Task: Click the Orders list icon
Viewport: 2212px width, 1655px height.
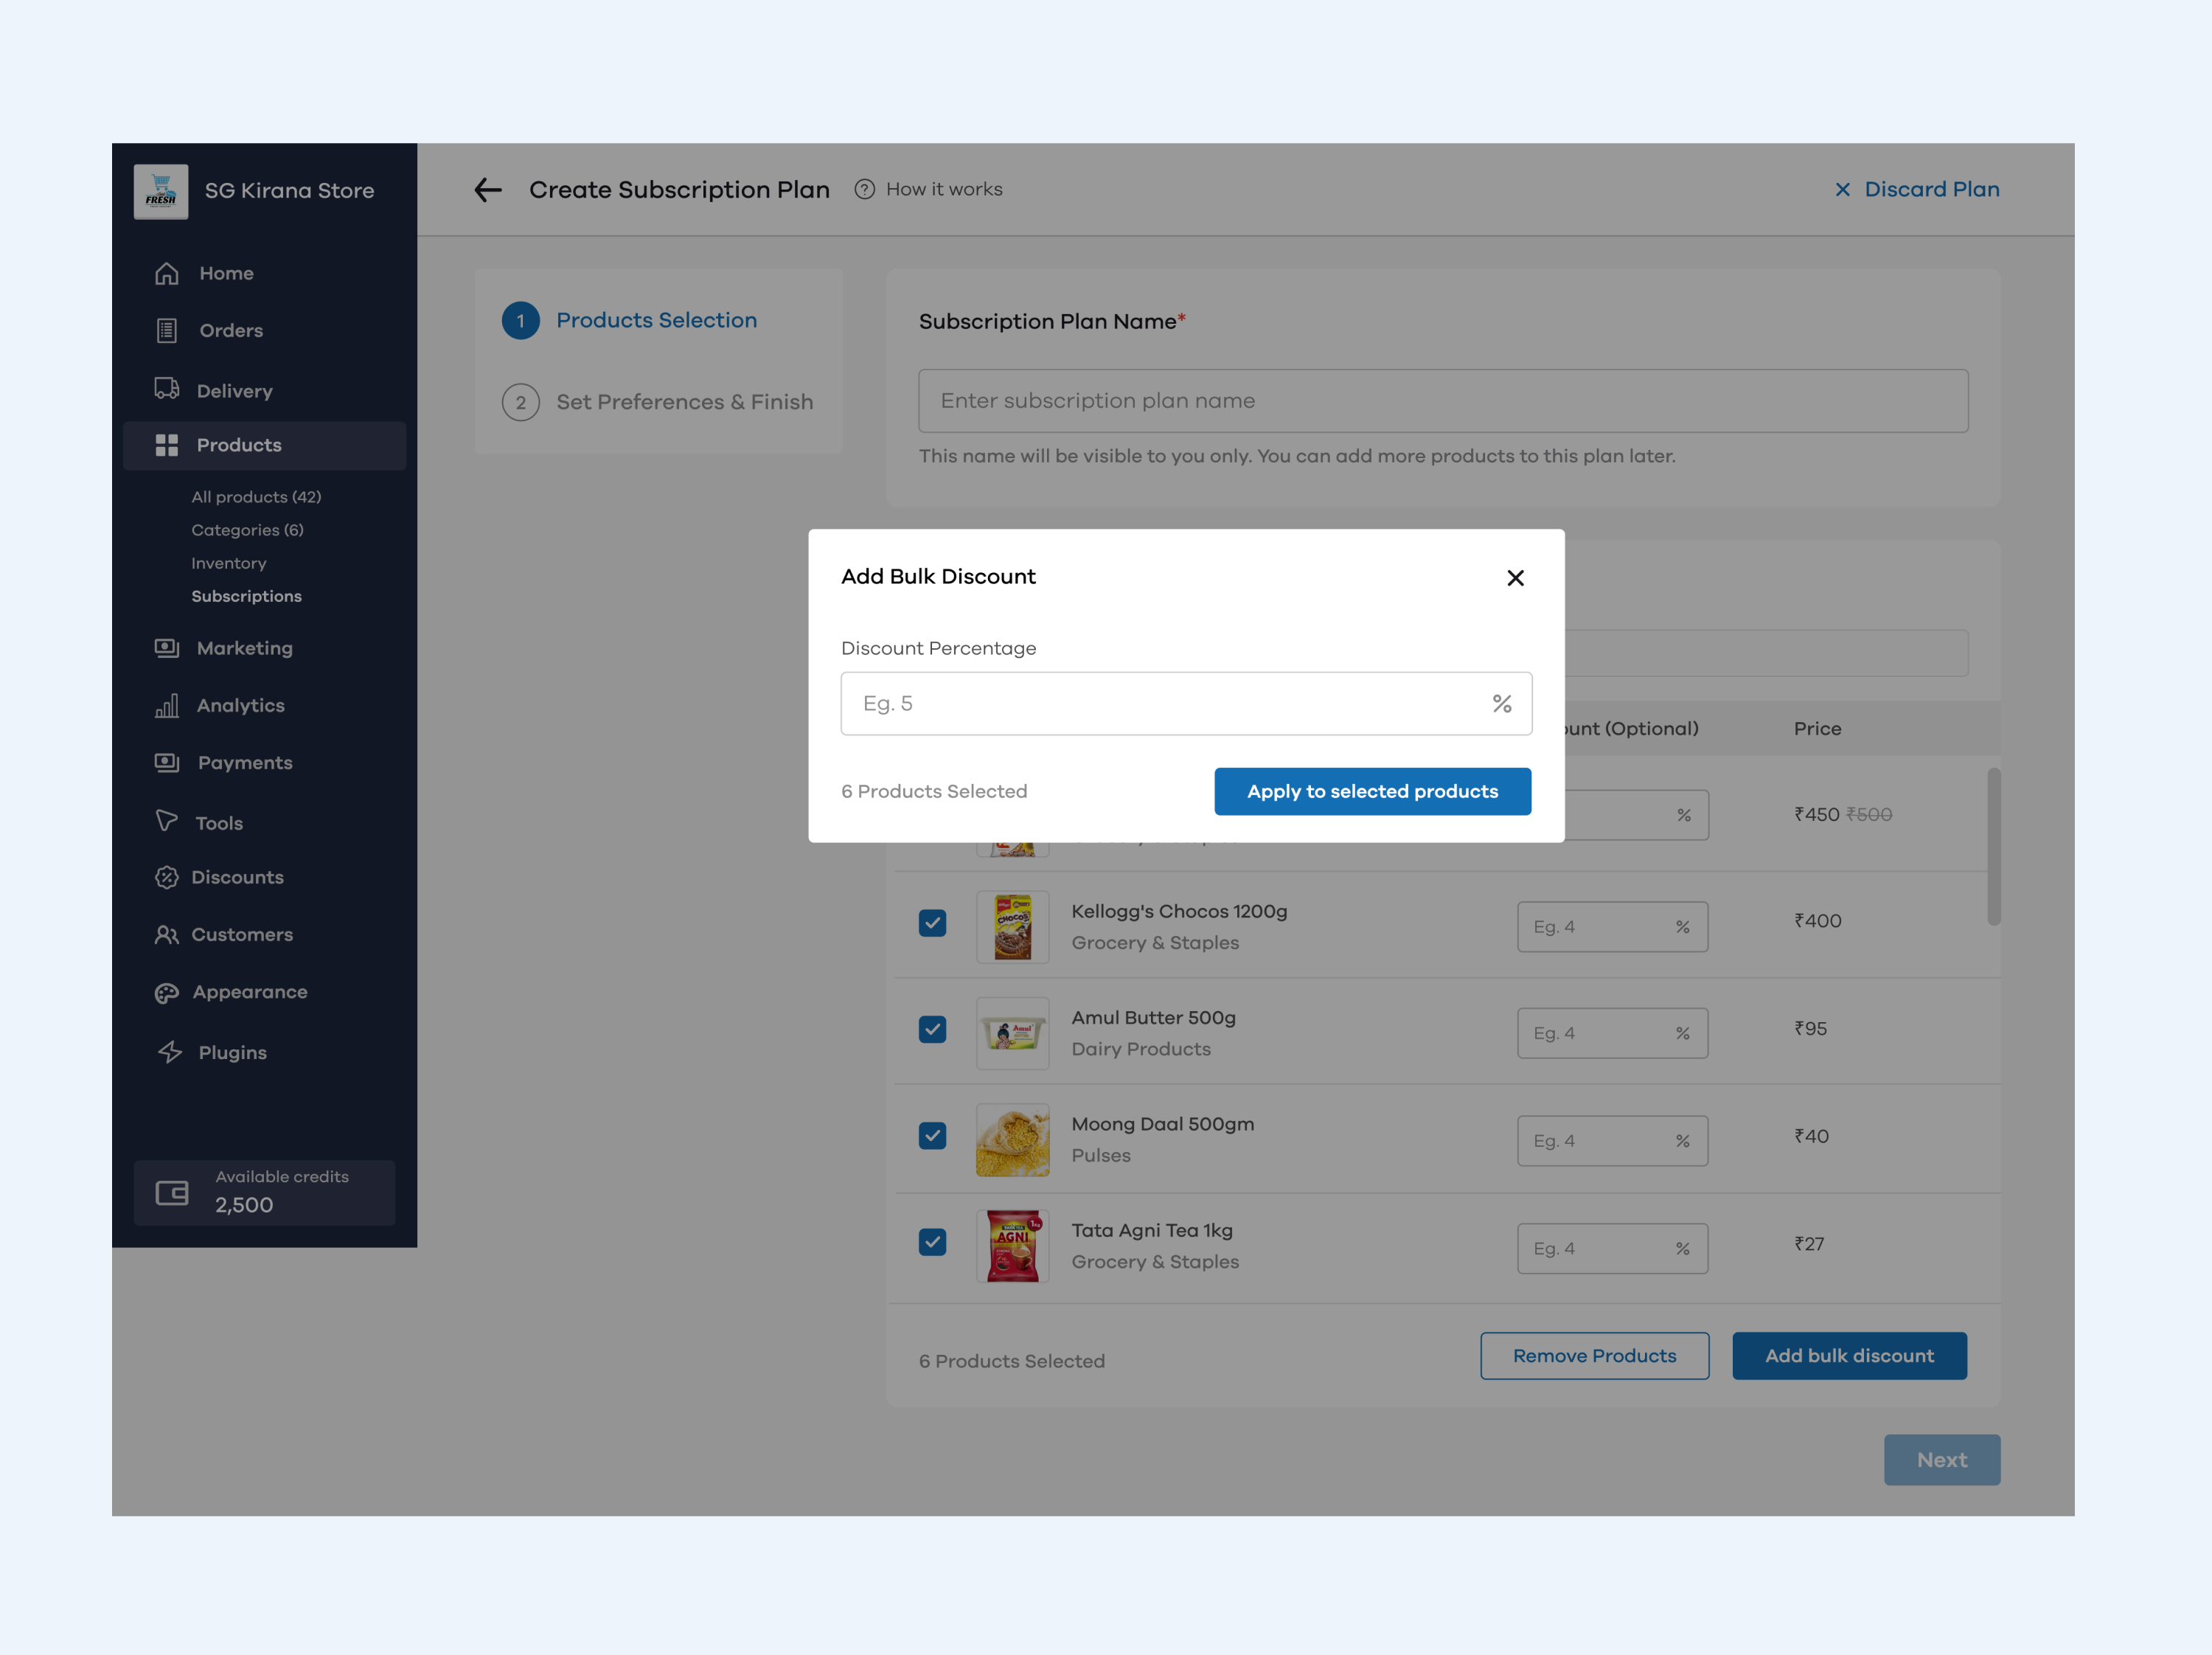Action: coord(166,330)
